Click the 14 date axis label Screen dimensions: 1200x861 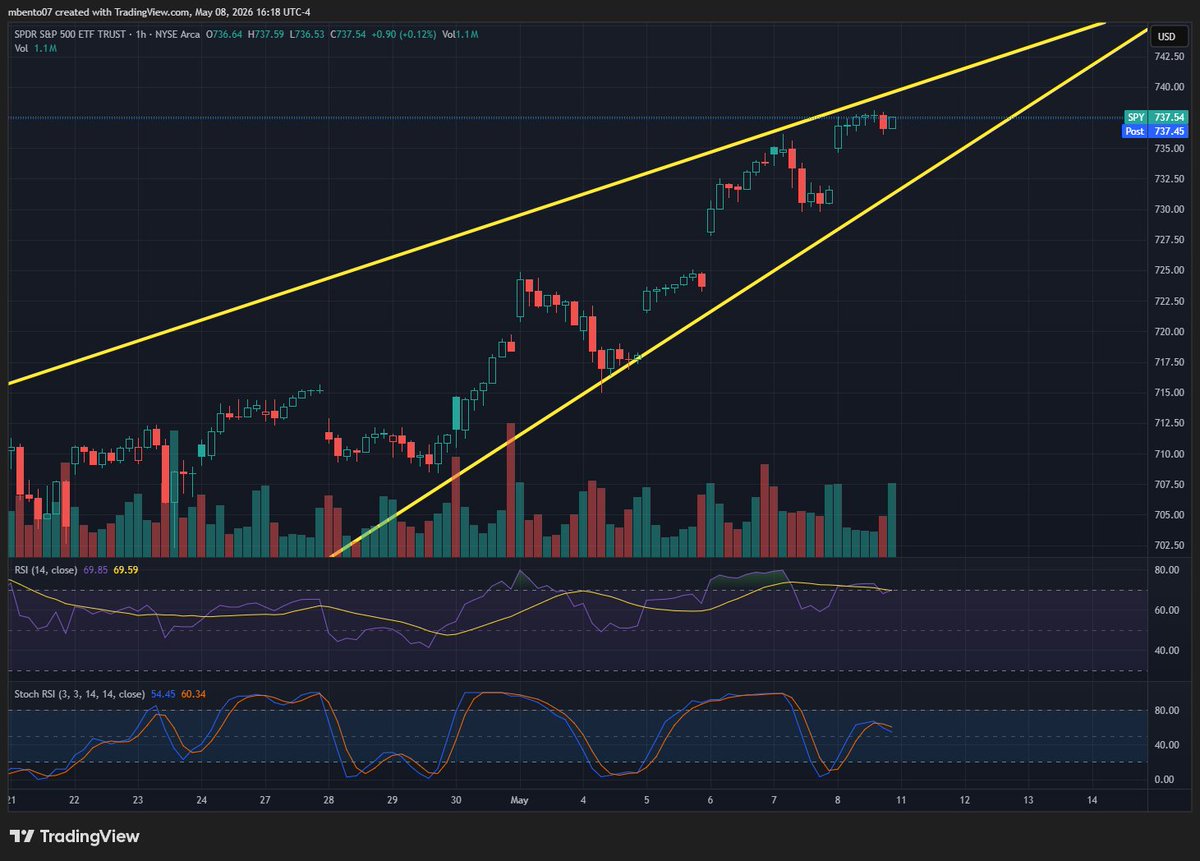(x=1091, y=800)
